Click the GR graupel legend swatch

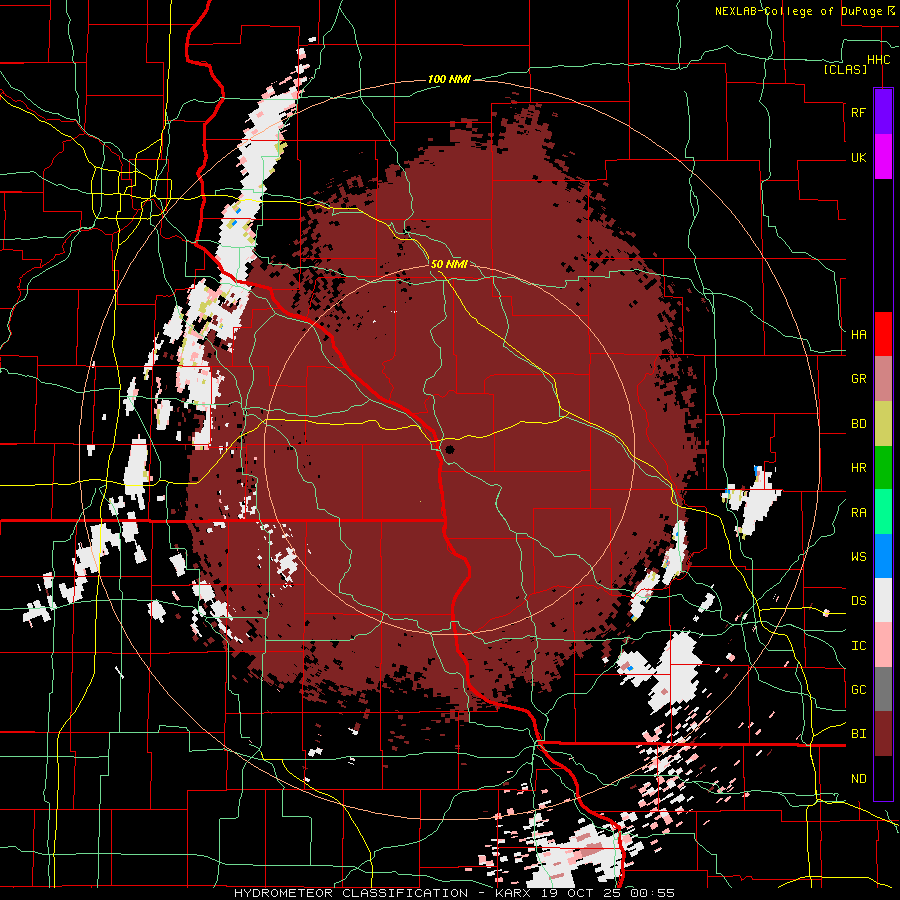coord(883,379)
